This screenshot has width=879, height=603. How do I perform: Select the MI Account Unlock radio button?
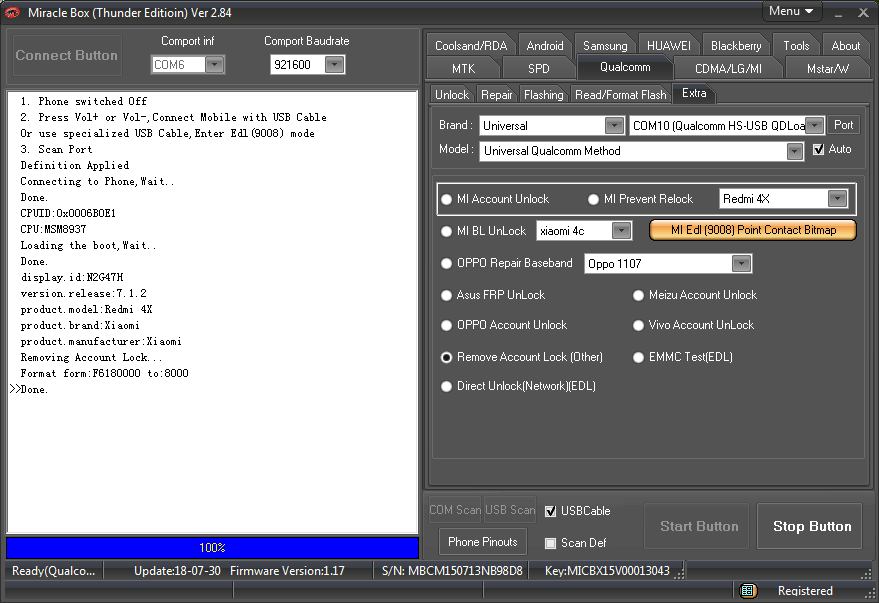point(446,200)
